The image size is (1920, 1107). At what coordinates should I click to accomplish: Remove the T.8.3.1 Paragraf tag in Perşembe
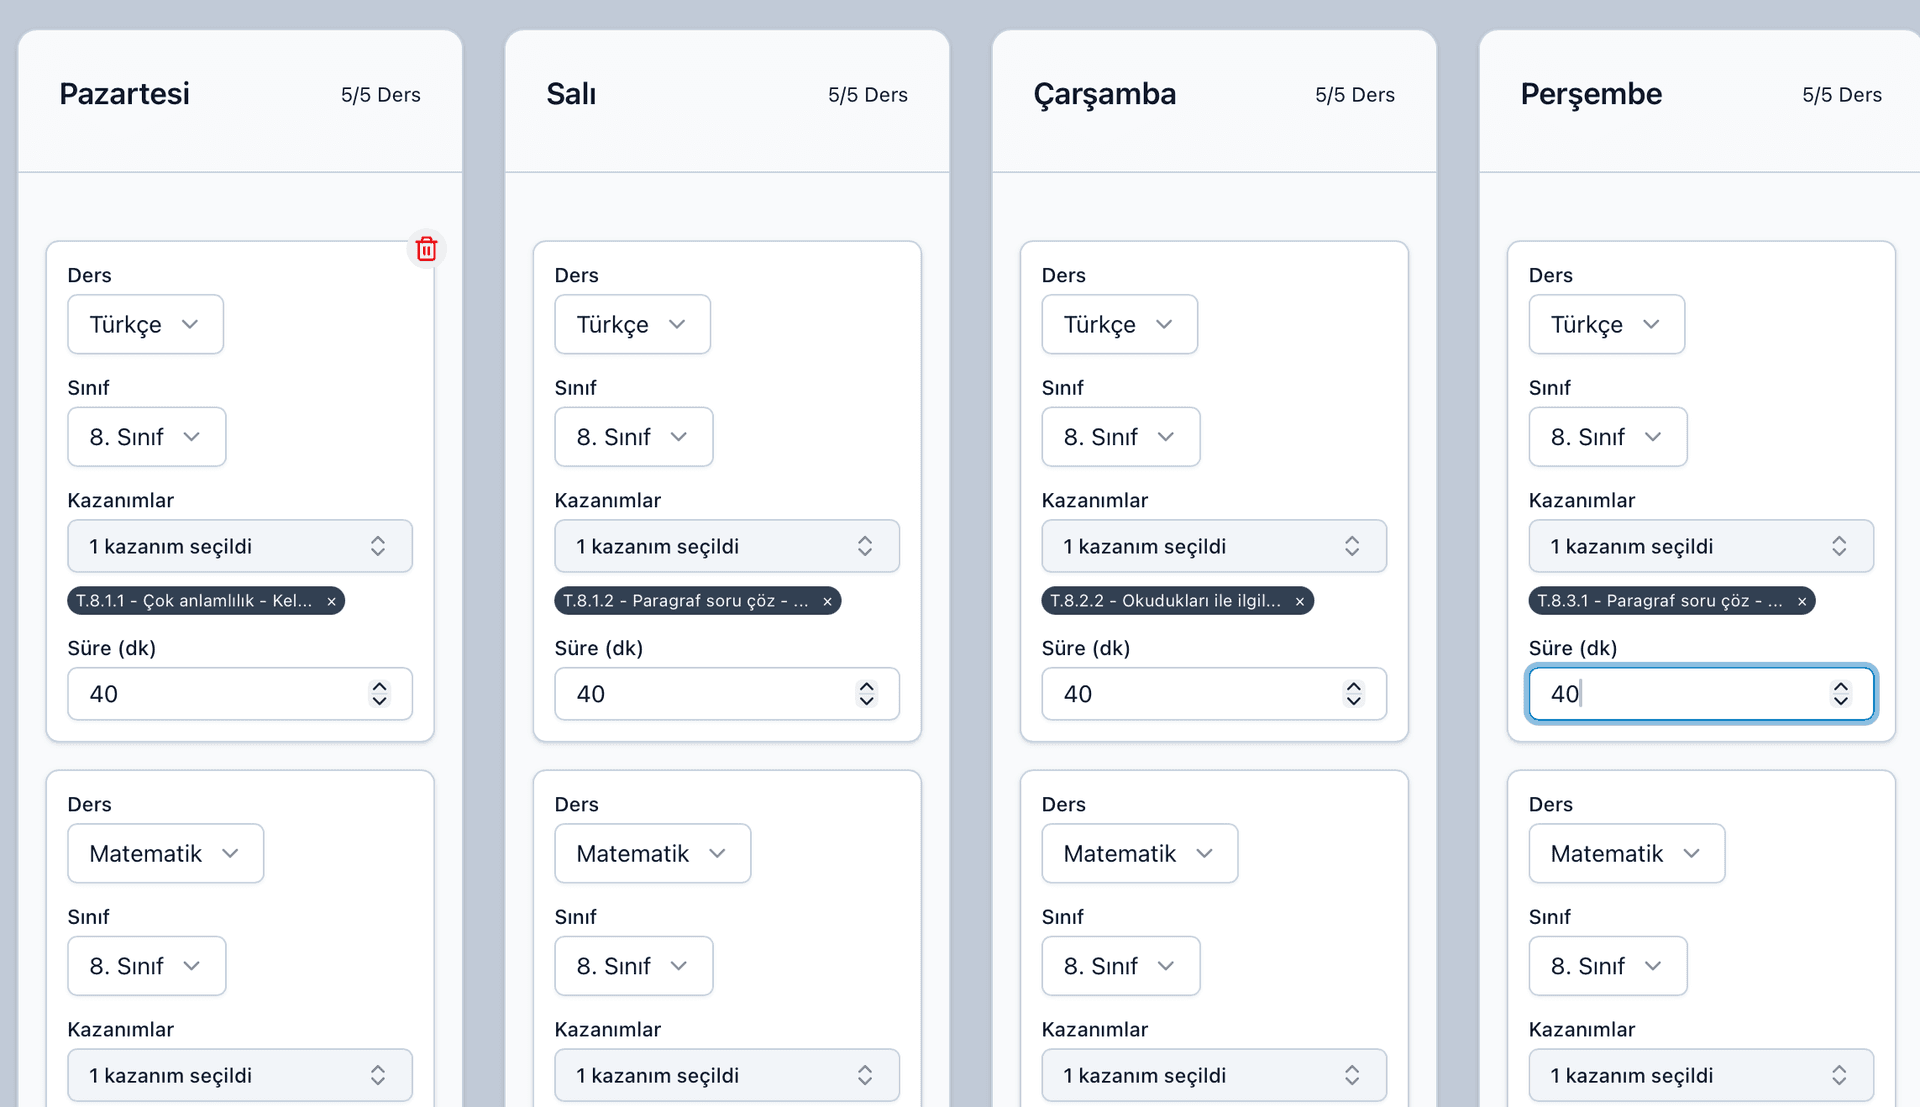click(1802, 601)
